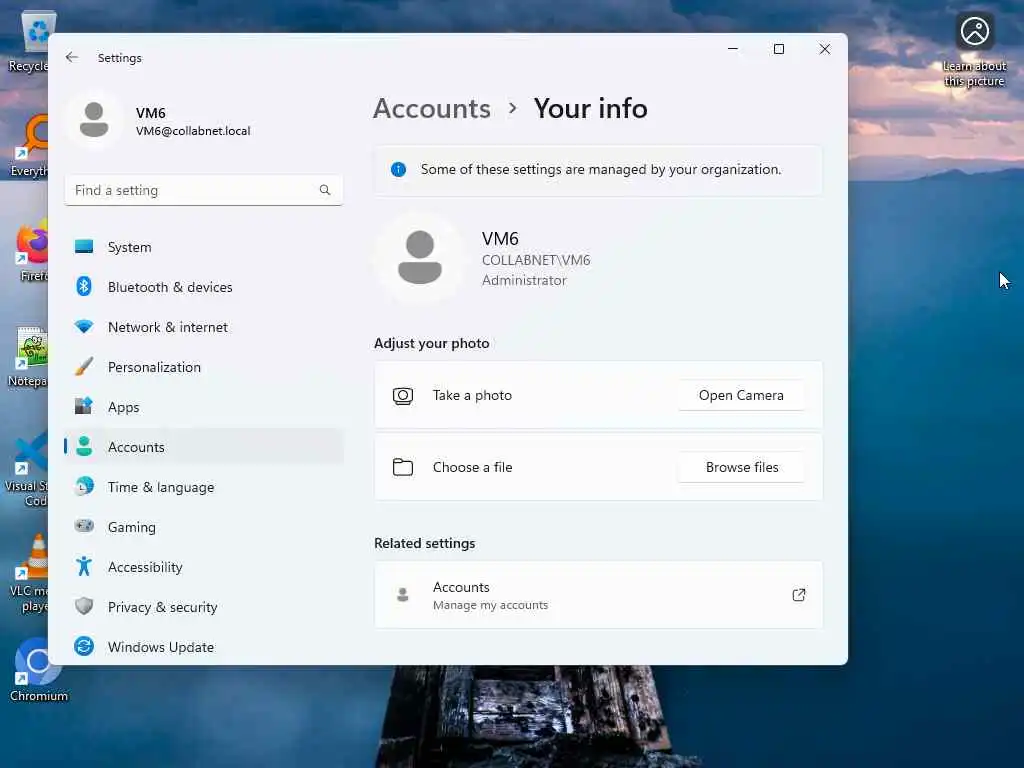Viewport: 1024px width, 768px height.
Task: Click the Gaming label in sidebar
Action: point(132,527)
